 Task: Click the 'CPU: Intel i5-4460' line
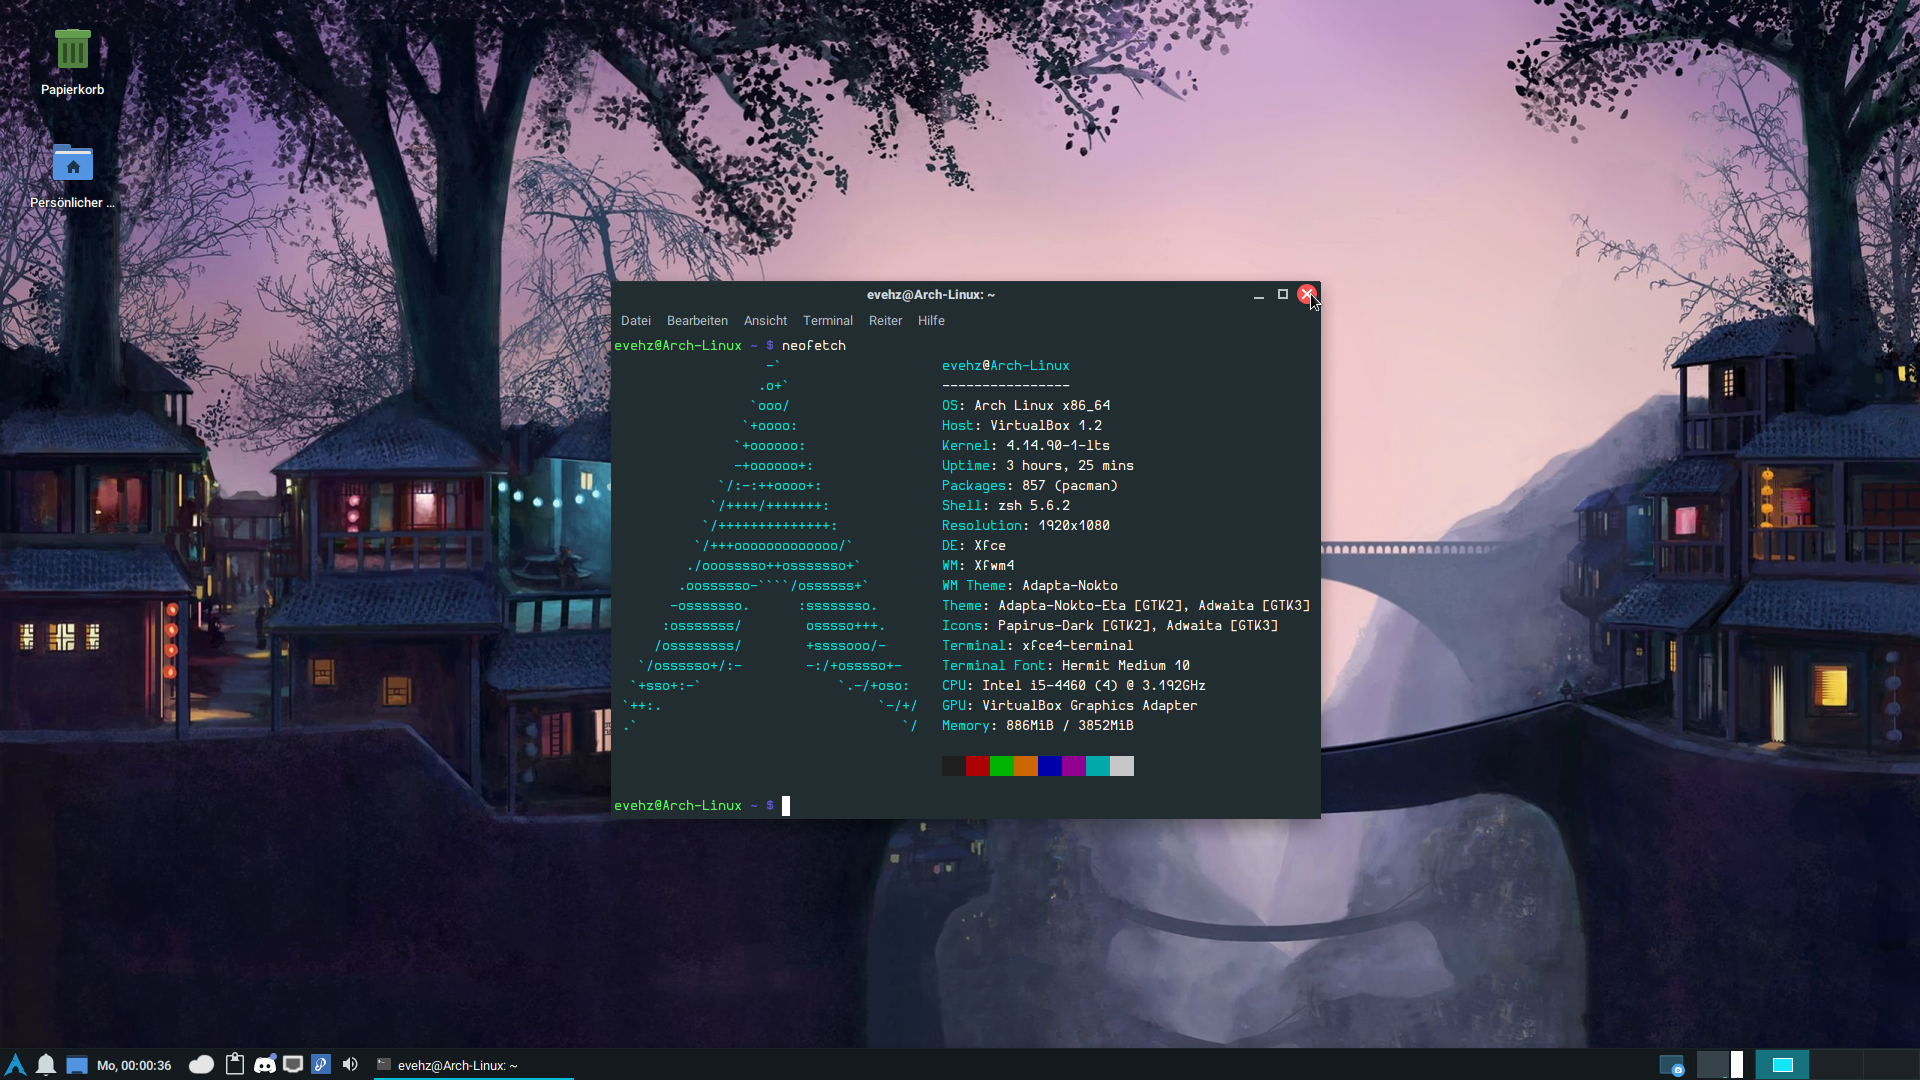tap(1074, 686)
